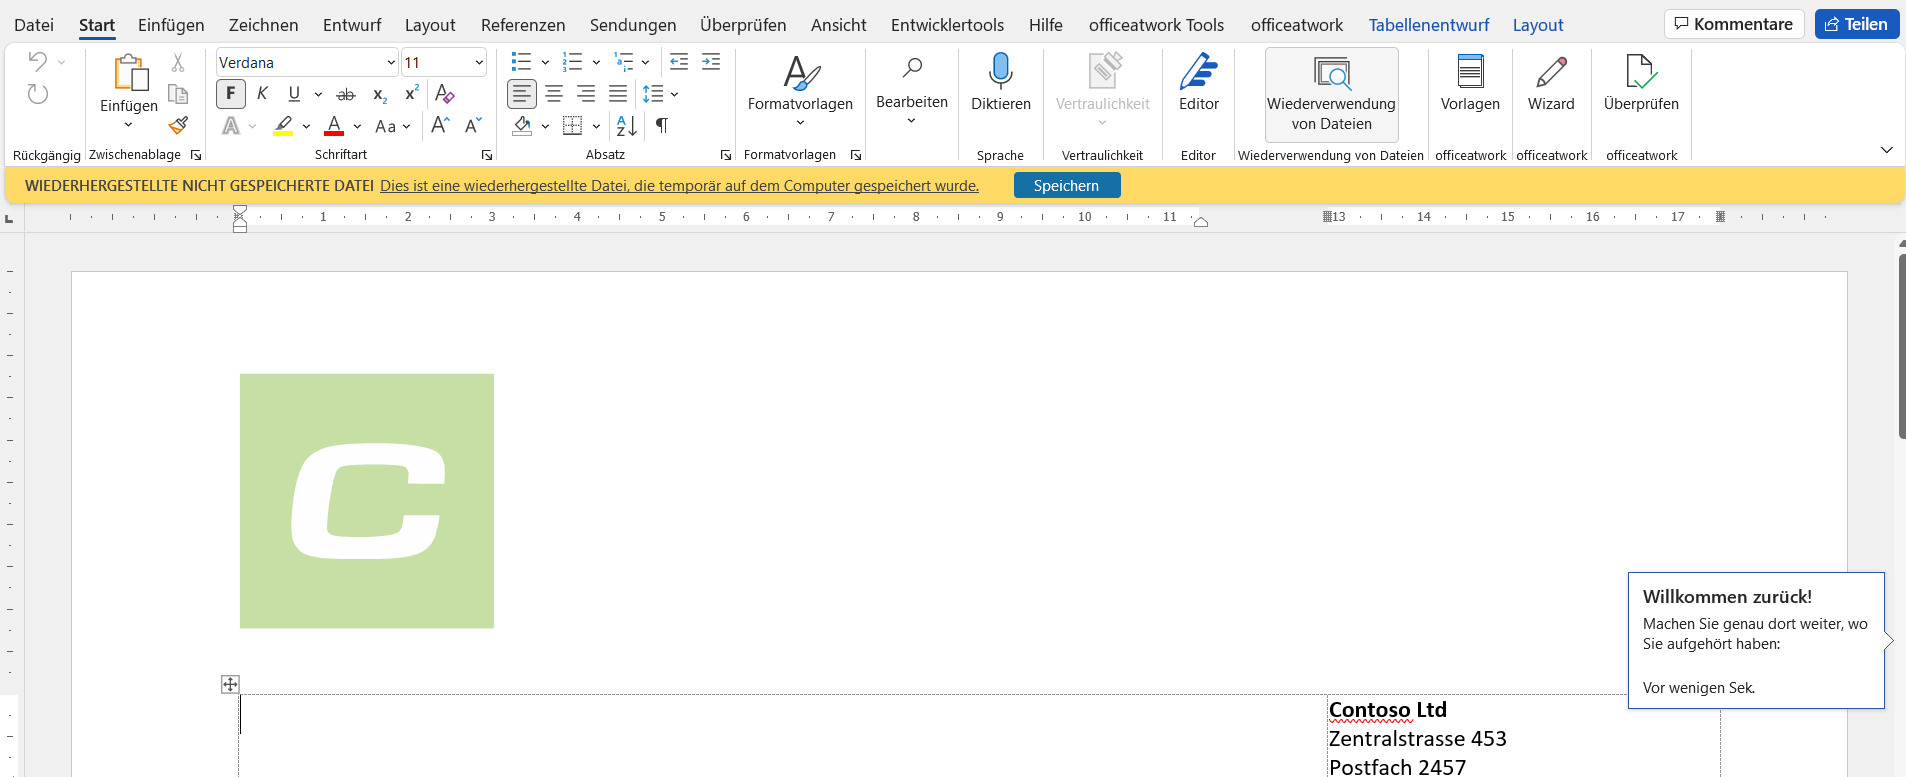Viewport: 1906px width, 777px height.
Task: Open the Kommentare pane
Action: 1734,24
